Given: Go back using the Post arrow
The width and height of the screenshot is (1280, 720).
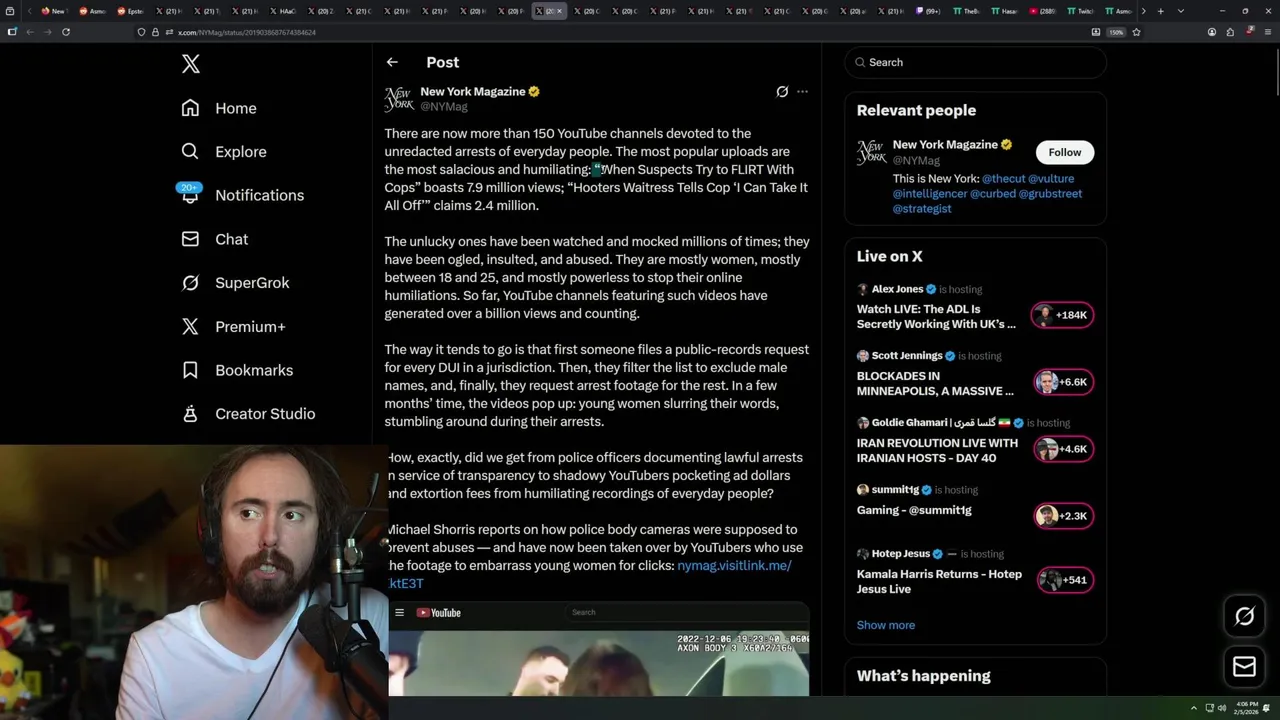Looking at the screenshot, I should point(392,62).
